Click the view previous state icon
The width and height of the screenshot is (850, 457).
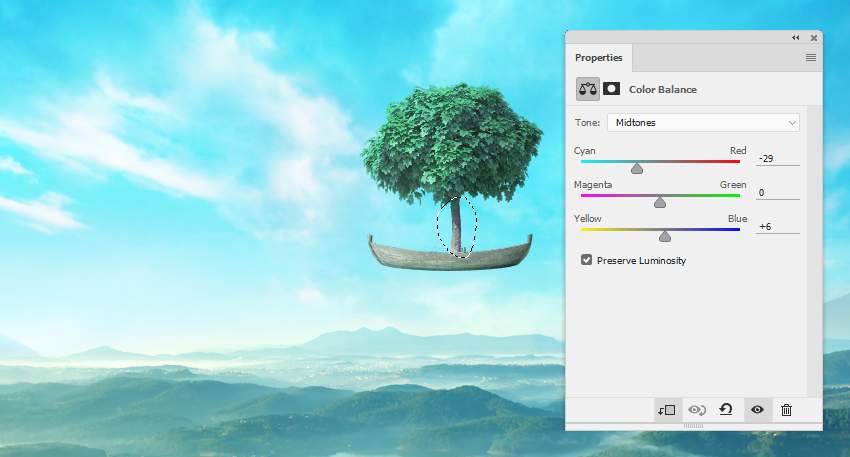point(697,410)
